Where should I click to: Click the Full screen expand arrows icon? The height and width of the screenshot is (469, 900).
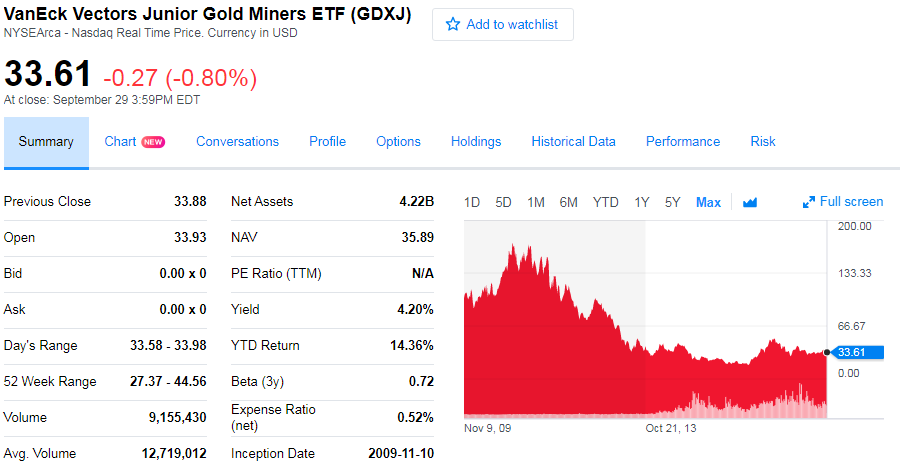coord(809,202)
